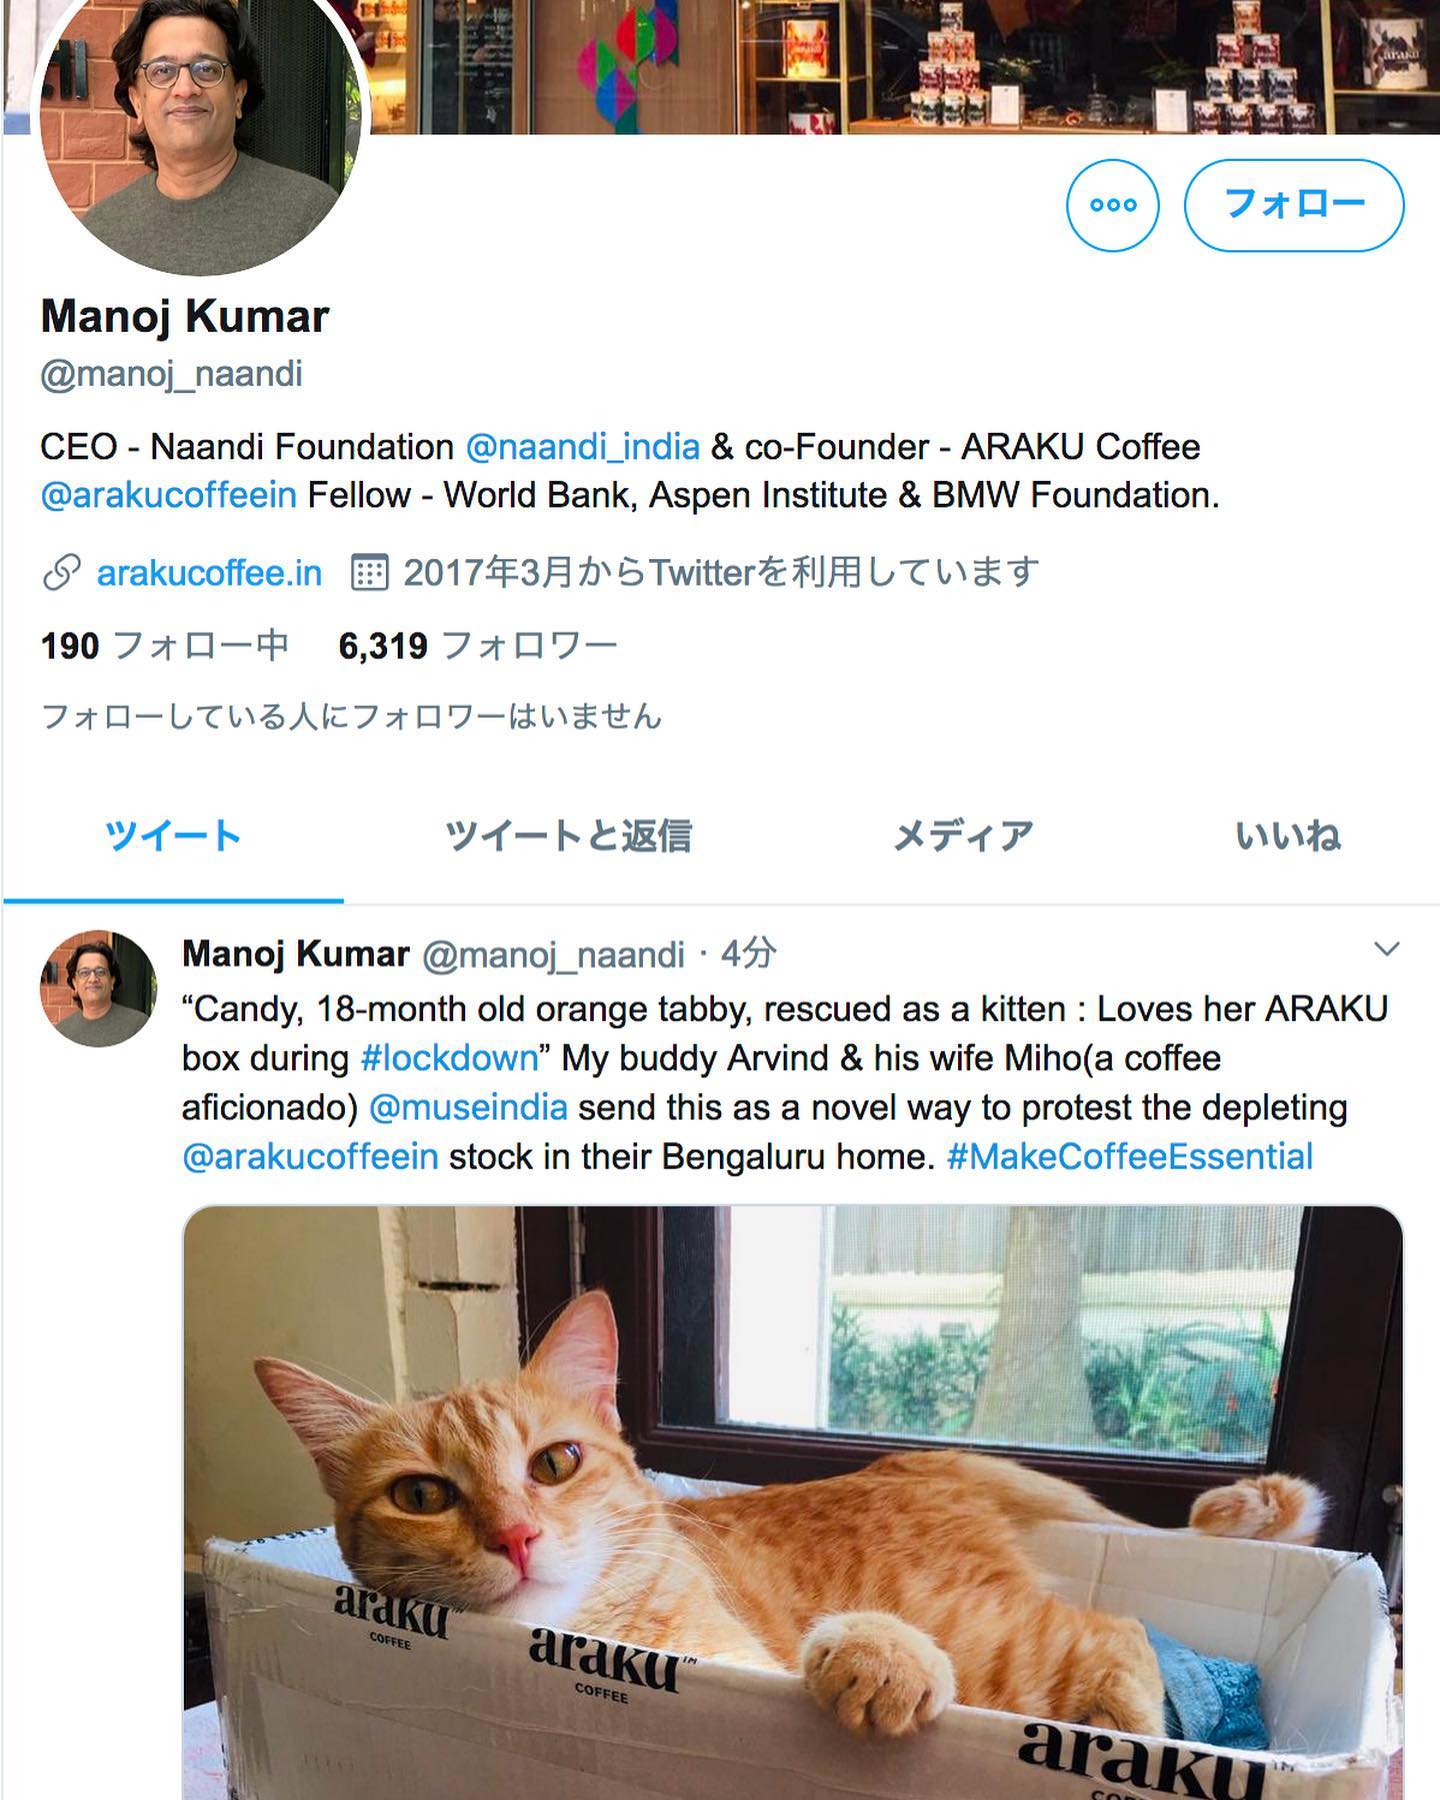View the 190 following (フォロー中) list
This screenshot has height=1800, width=1440.
click(165, 646)
